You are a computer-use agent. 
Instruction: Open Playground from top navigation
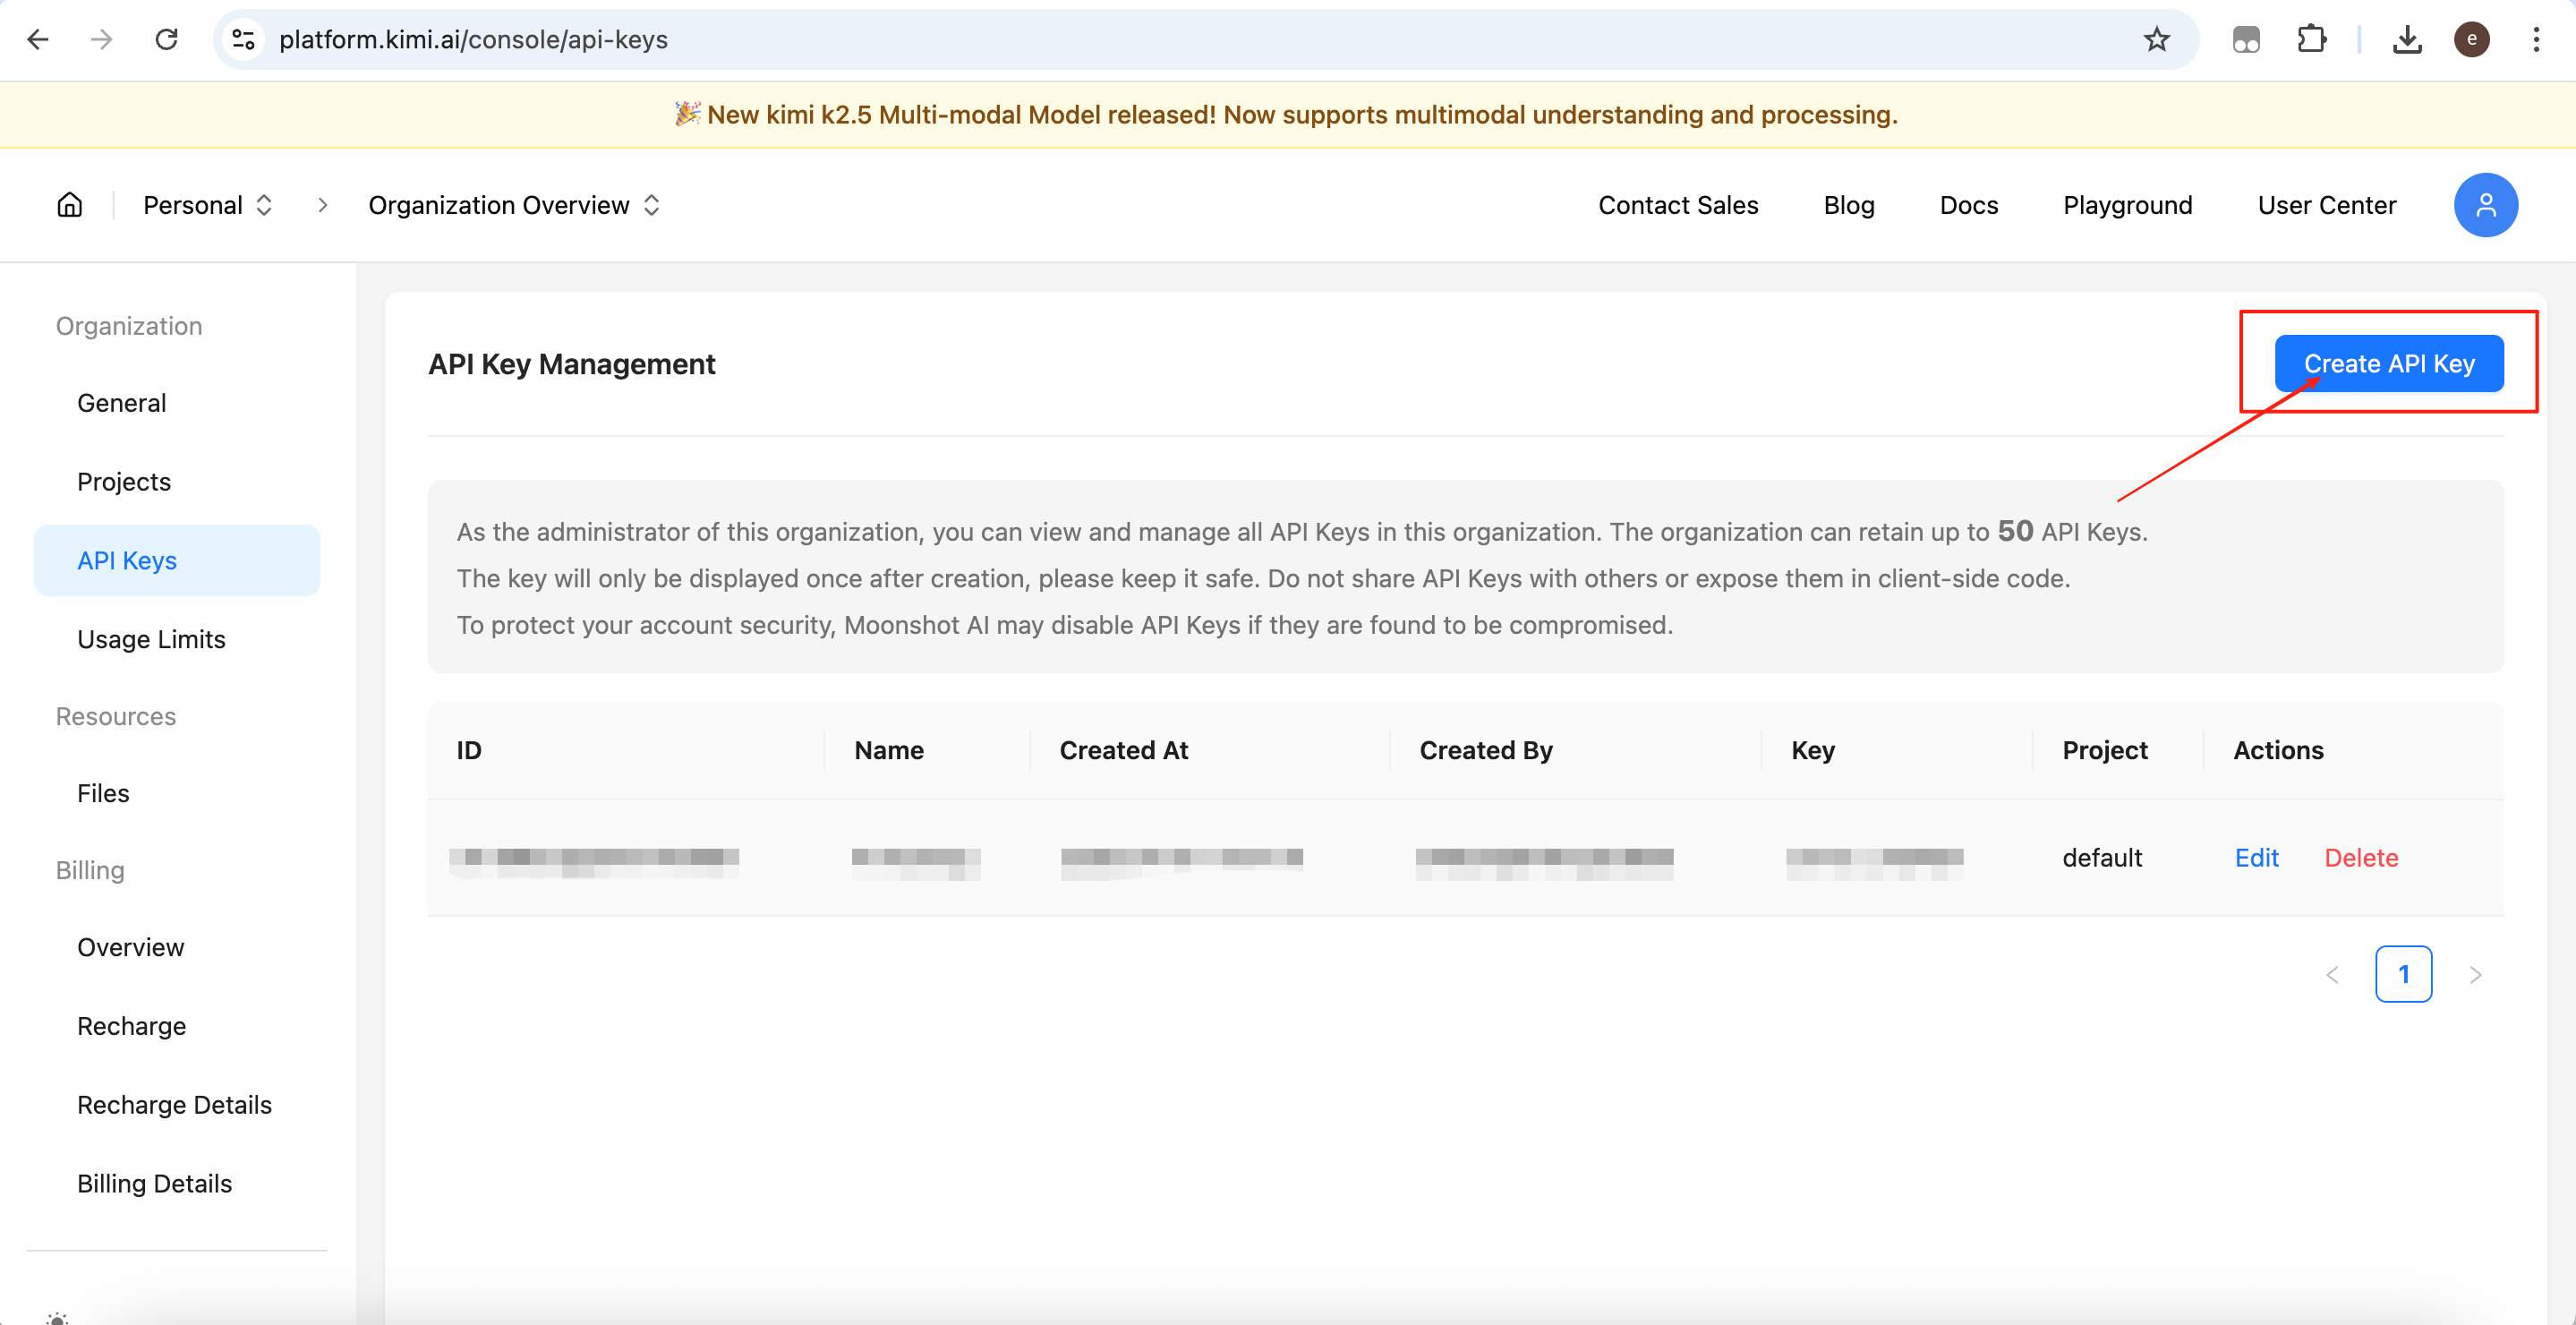tap(2127, 205)
